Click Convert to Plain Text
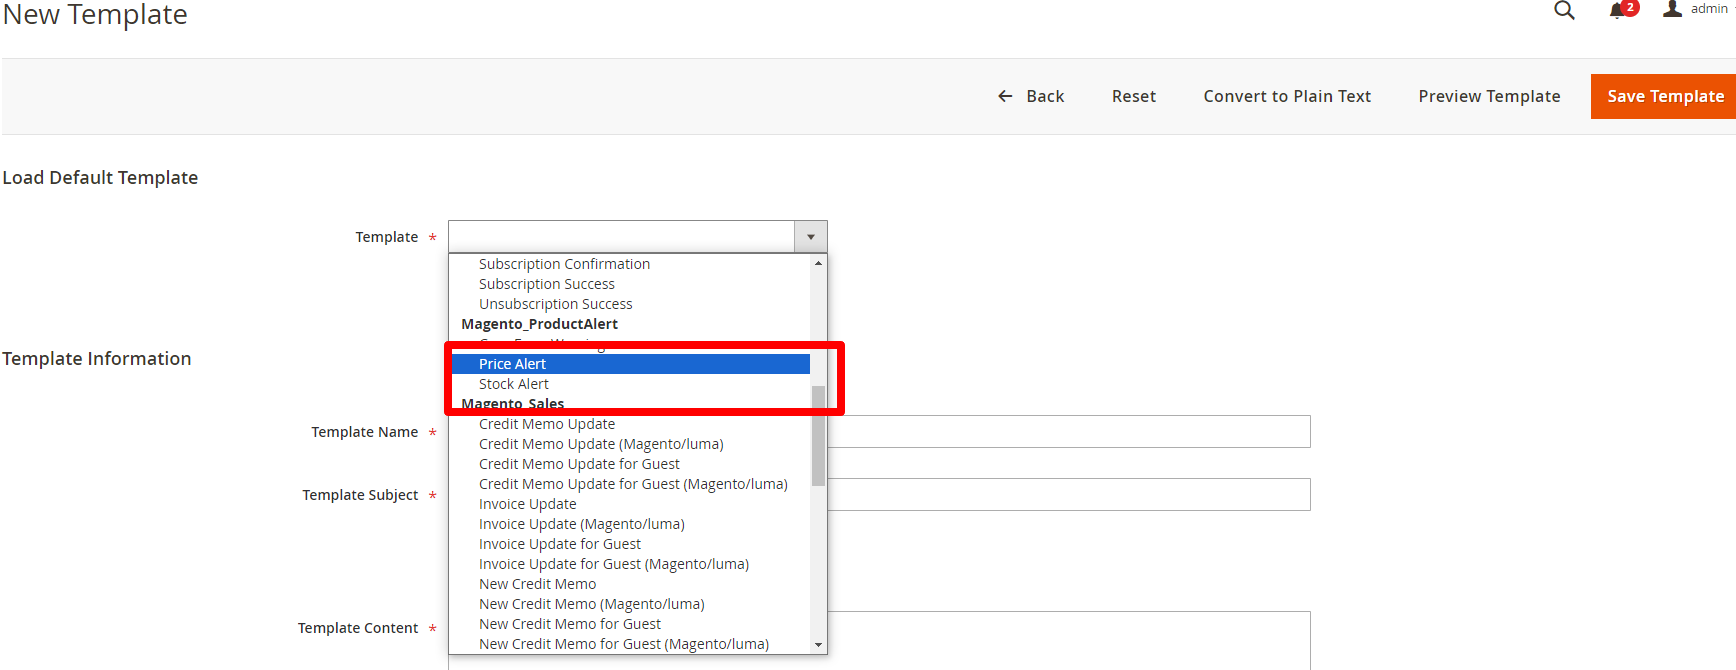Viewport: 1736px width, 670px height. [1286, 96]
